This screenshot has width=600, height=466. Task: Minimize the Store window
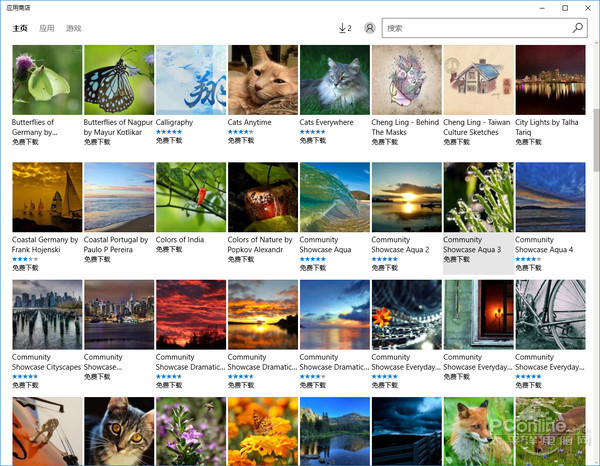pyautogui.click(x=537, y=7)
